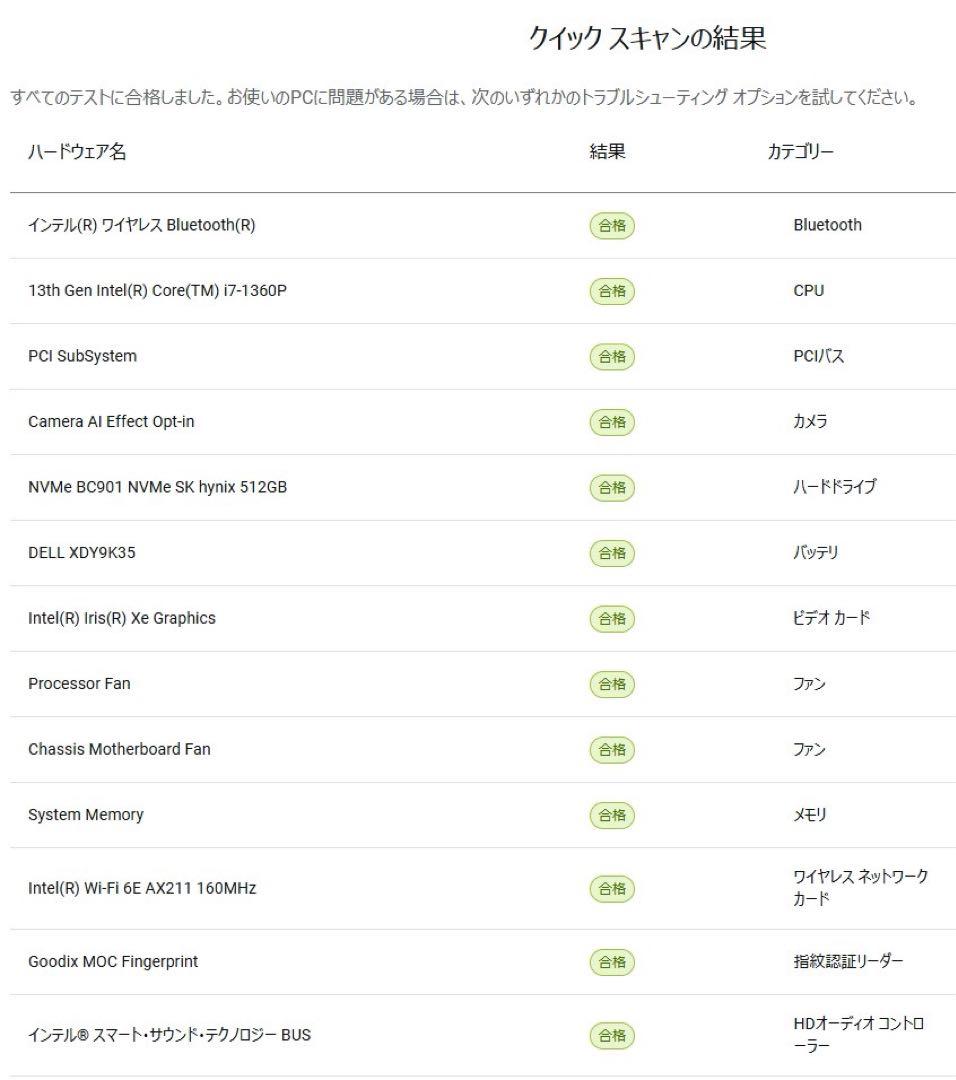Click the 結果 column header
Screen dimensions: 956x1080
607,152
